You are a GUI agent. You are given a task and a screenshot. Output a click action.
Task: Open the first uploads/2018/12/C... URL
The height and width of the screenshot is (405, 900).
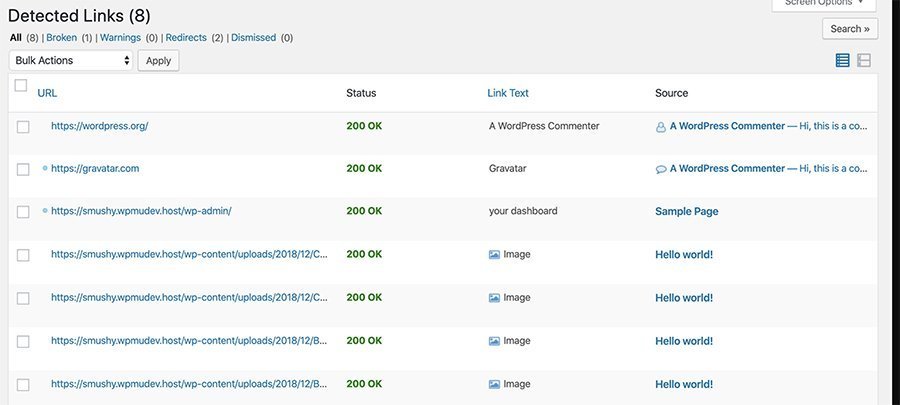[189, 254]
